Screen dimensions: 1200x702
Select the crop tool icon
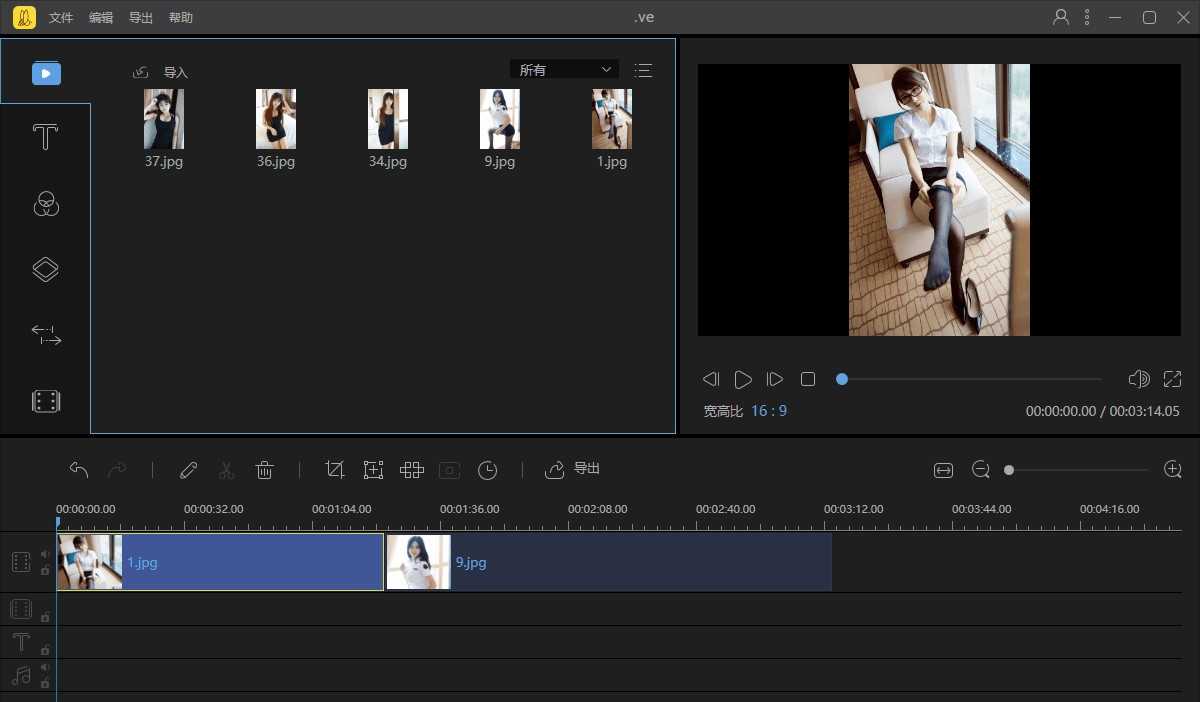[x=335, y=469]
